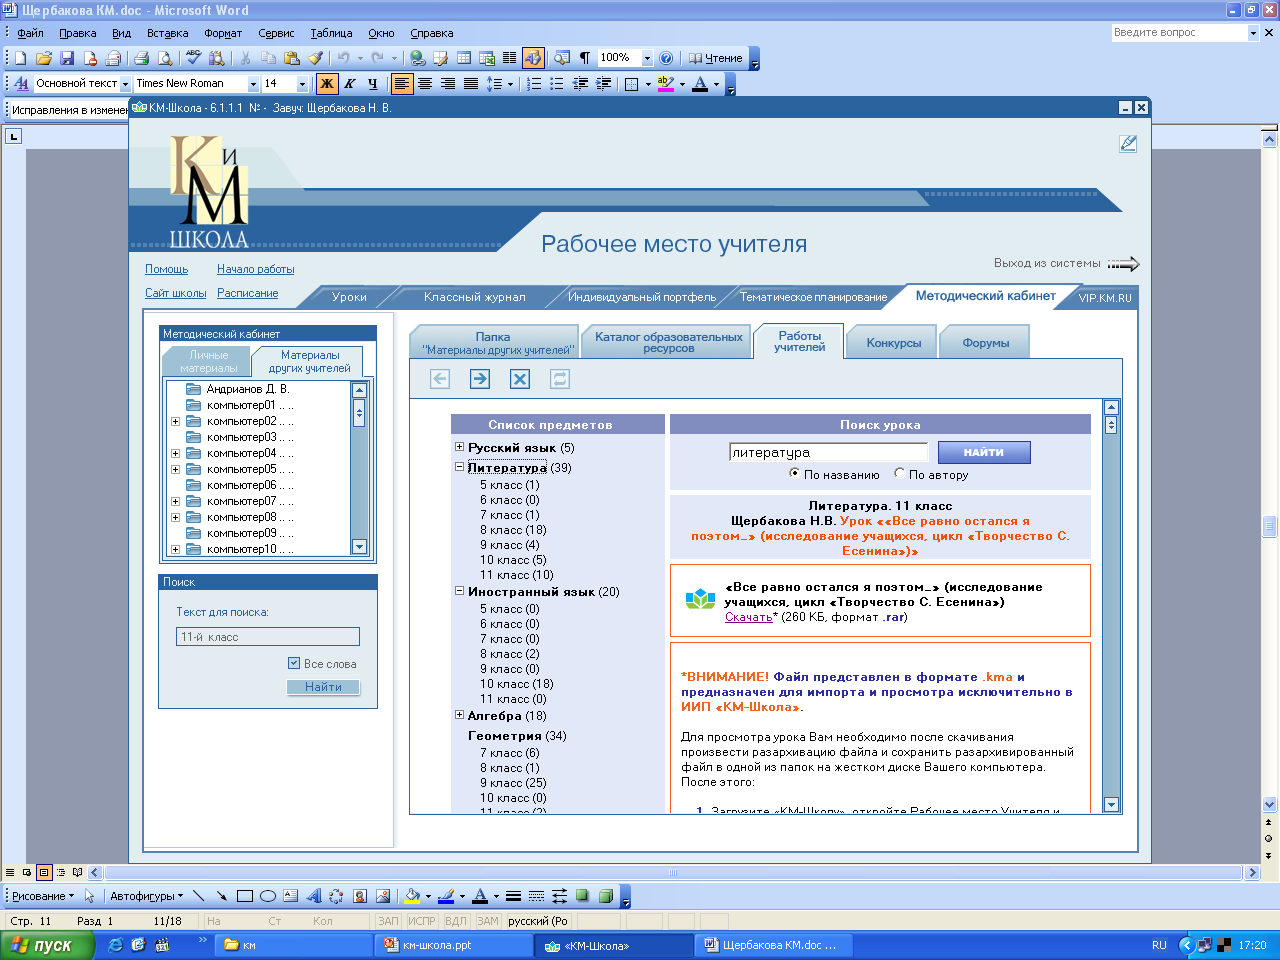
Task: Toggle italic (К) formatting
Action: click(350, 84)
